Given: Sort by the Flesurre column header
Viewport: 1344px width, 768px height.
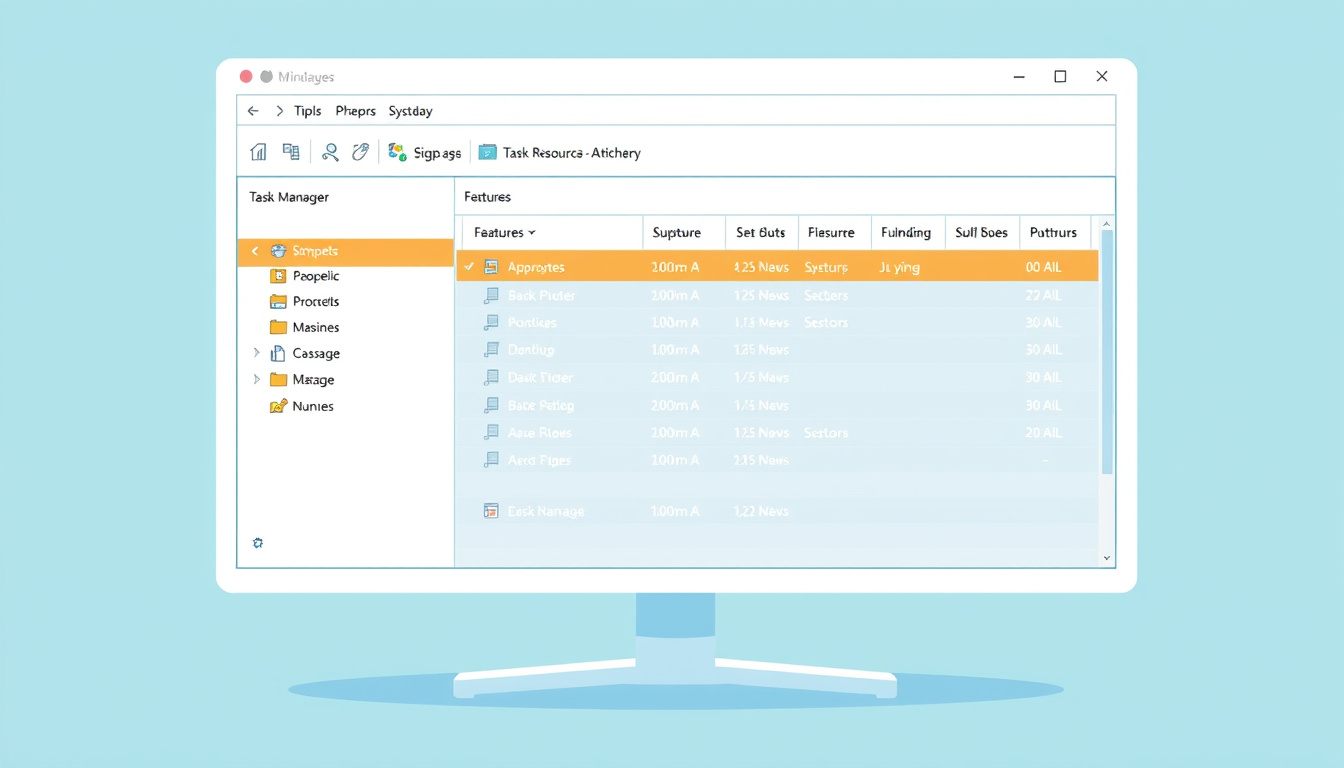Looking at the screenshot, I should (831, 232).
